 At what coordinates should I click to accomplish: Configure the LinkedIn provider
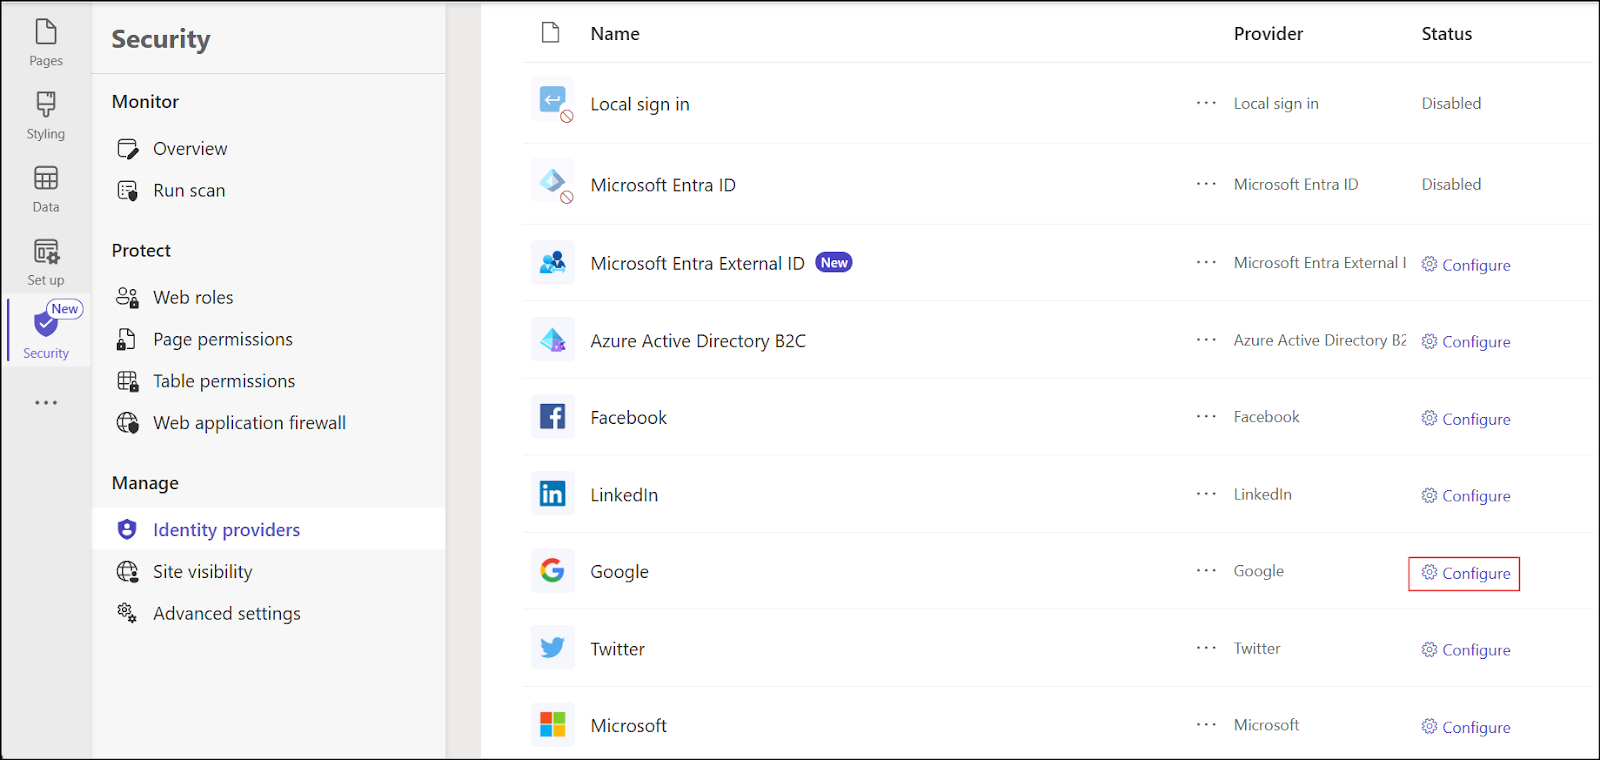coord(1466,496)
